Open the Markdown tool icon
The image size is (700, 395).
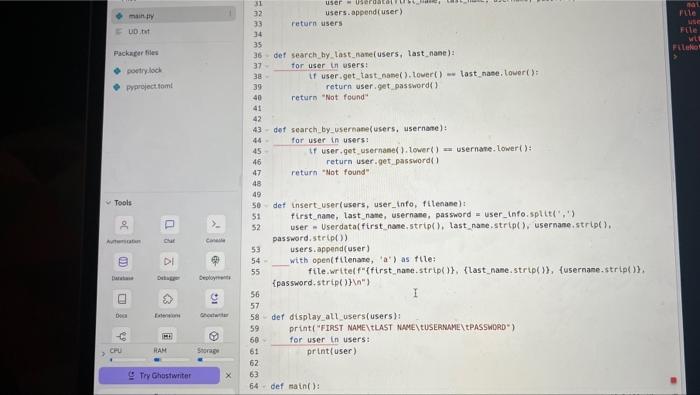[167, 336]
